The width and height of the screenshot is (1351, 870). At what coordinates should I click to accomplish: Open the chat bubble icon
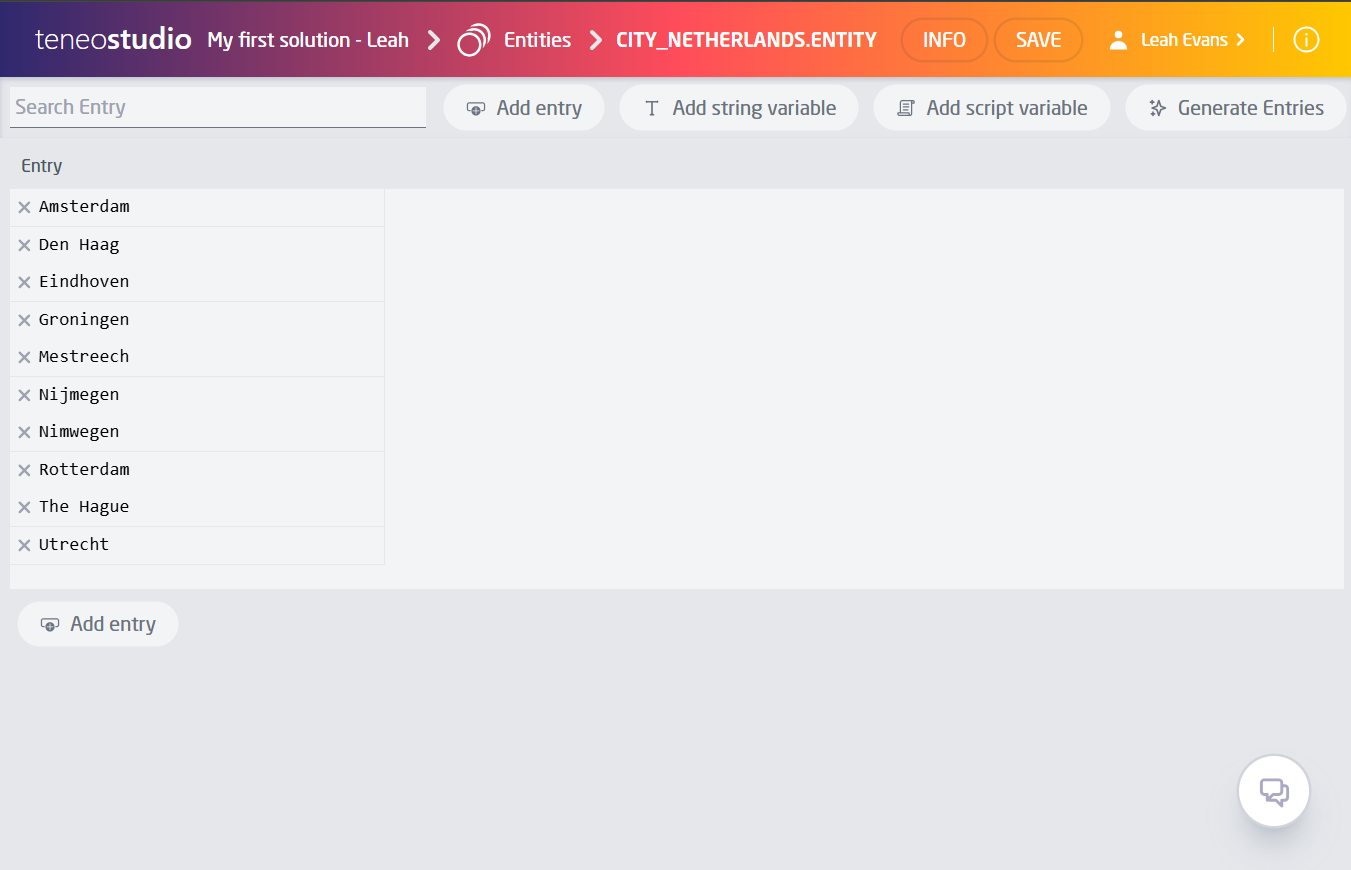click(1273, 792)
